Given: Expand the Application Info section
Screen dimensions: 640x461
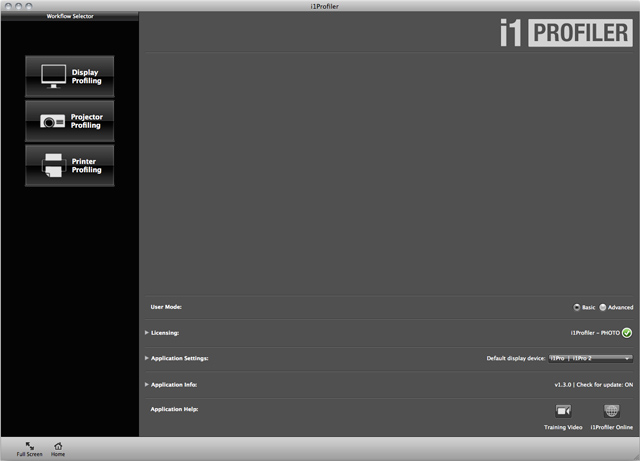Looking at the screenshot, I should (147, 385).
